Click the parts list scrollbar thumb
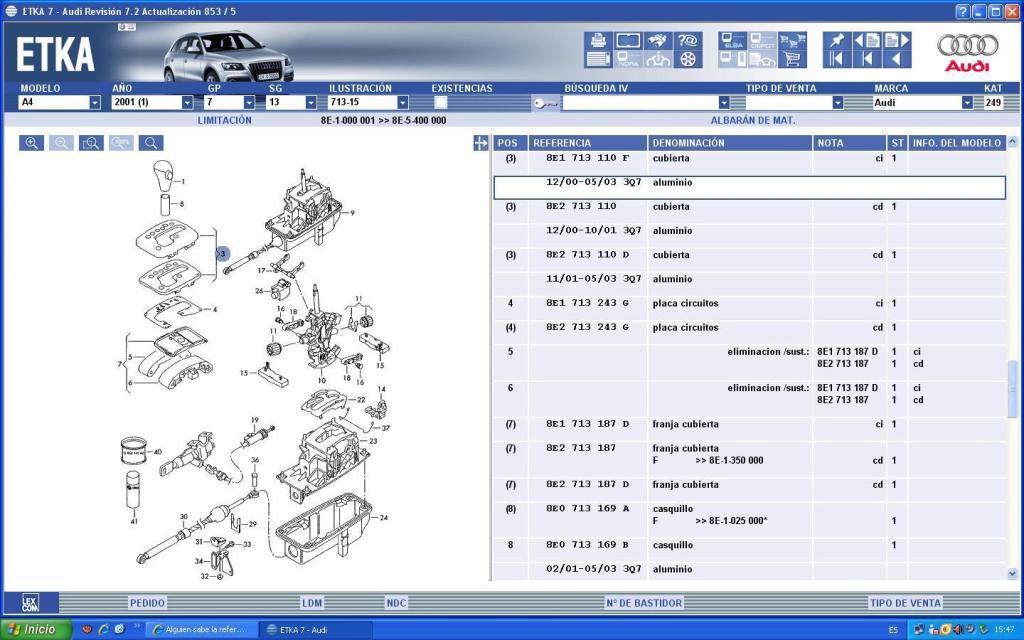The height and width of the screenshot is (640, 1024). pos(1012,389)
